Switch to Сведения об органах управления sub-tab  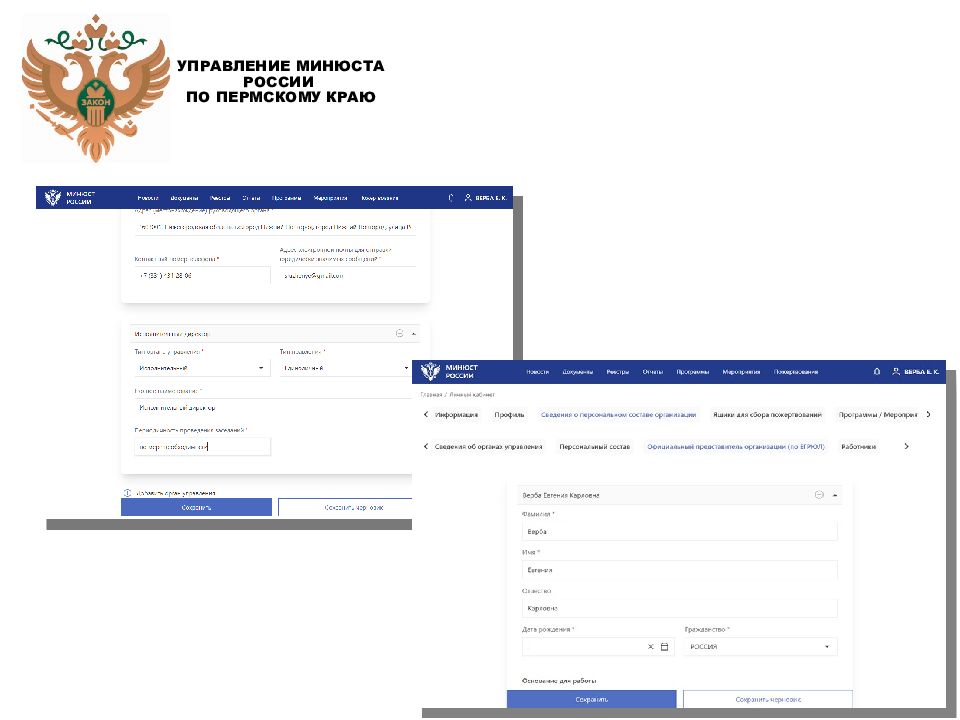click(489, 446)
